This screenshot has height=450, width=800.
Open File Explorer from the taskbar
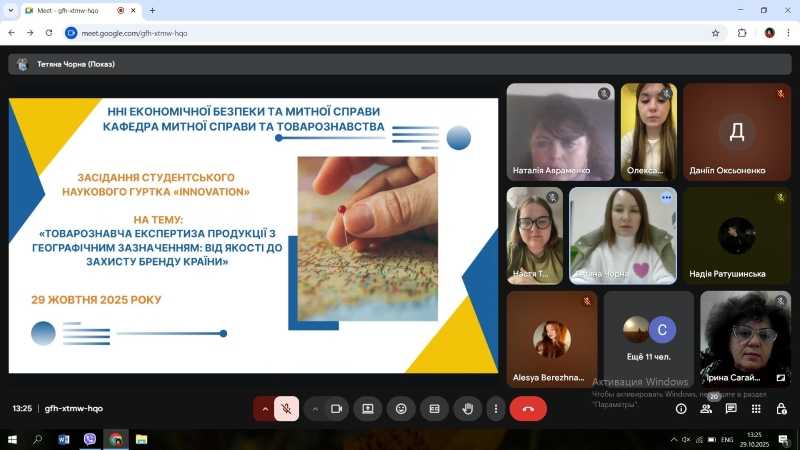[141, 439]
